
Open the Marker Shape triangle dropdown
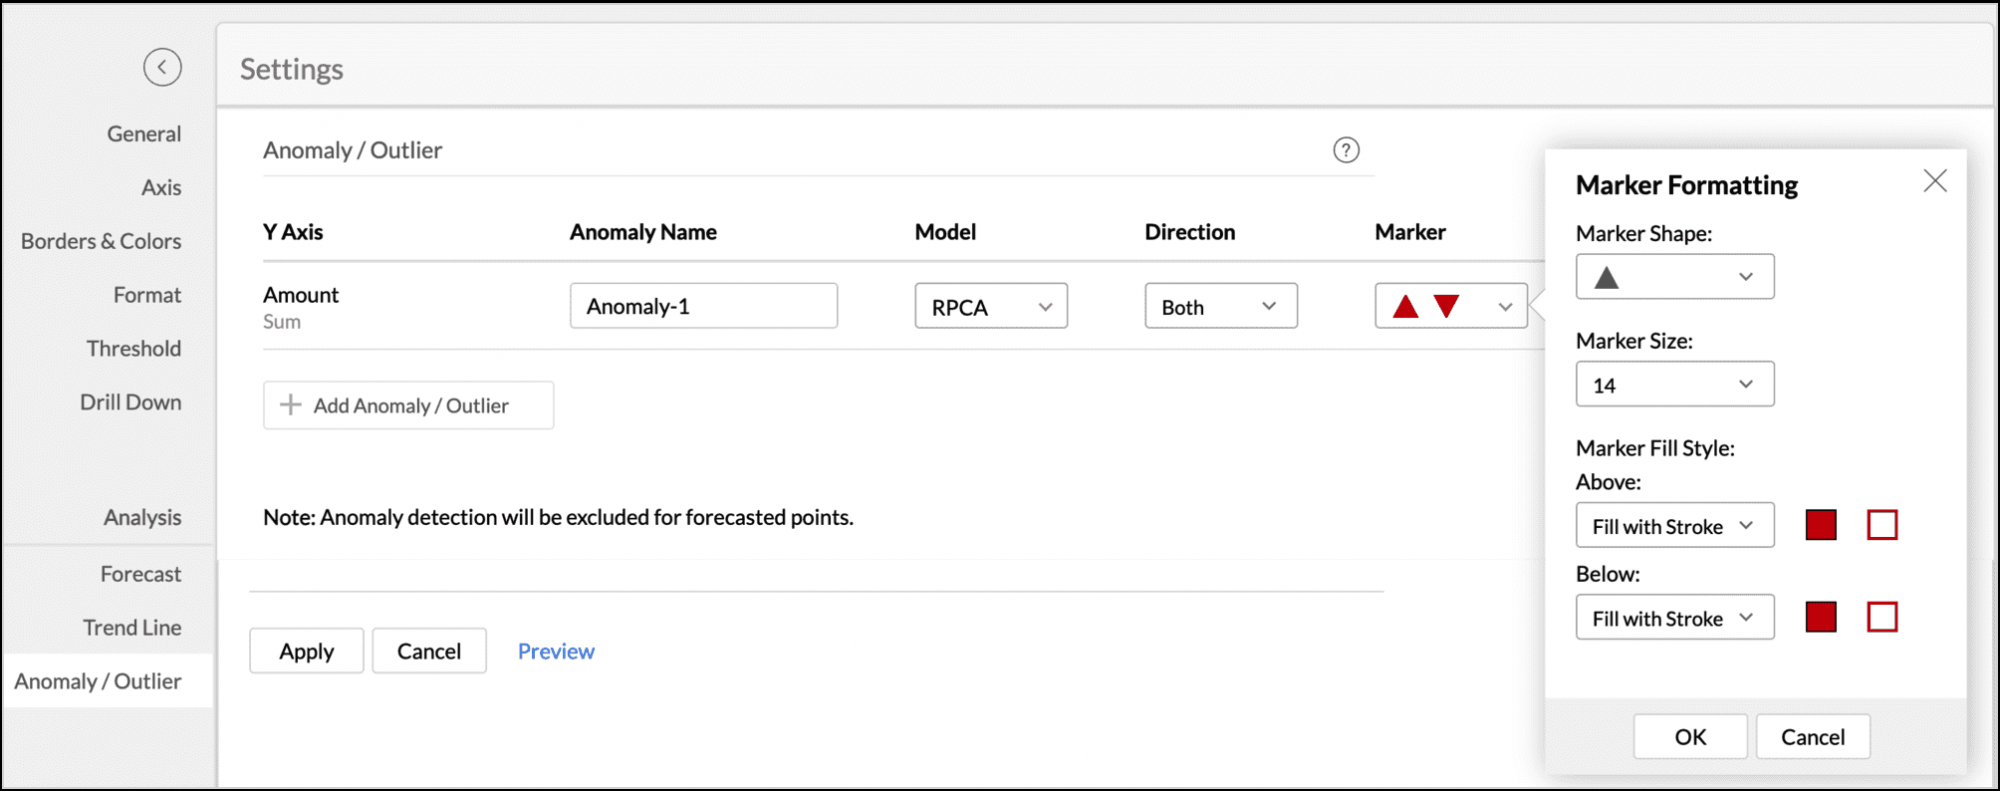coord(1674,277)
